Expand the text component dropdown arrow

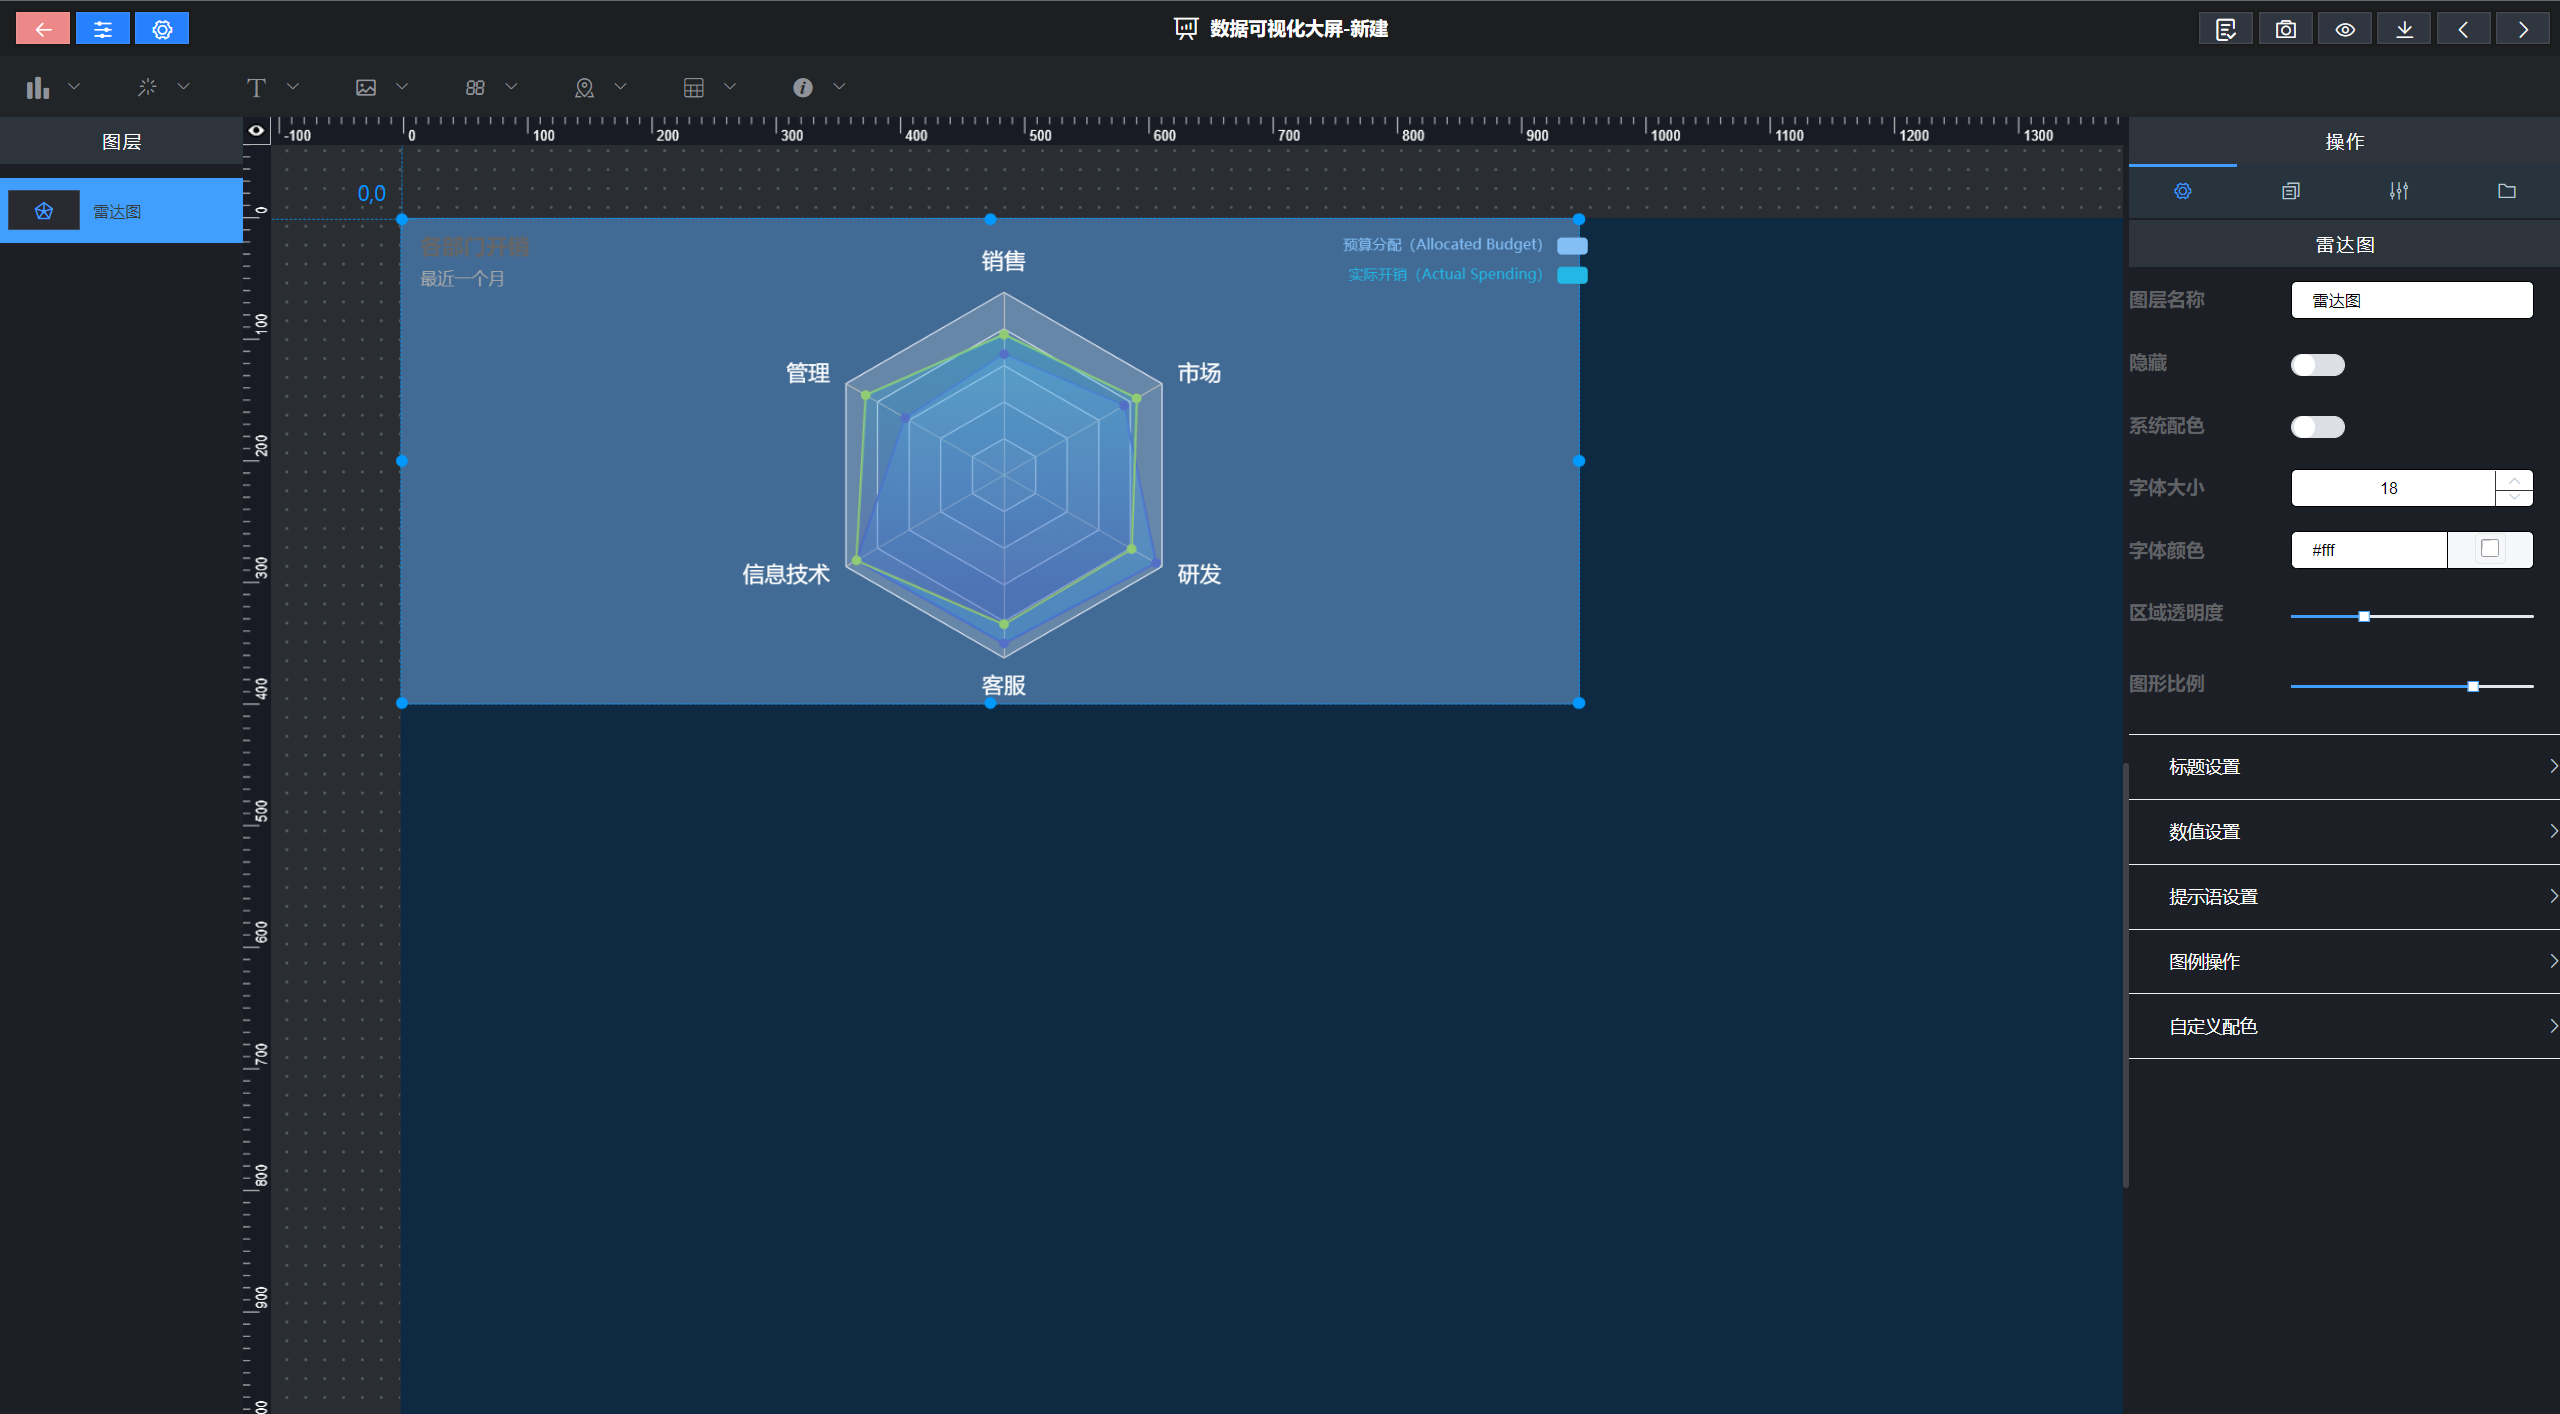coord(293,87)
